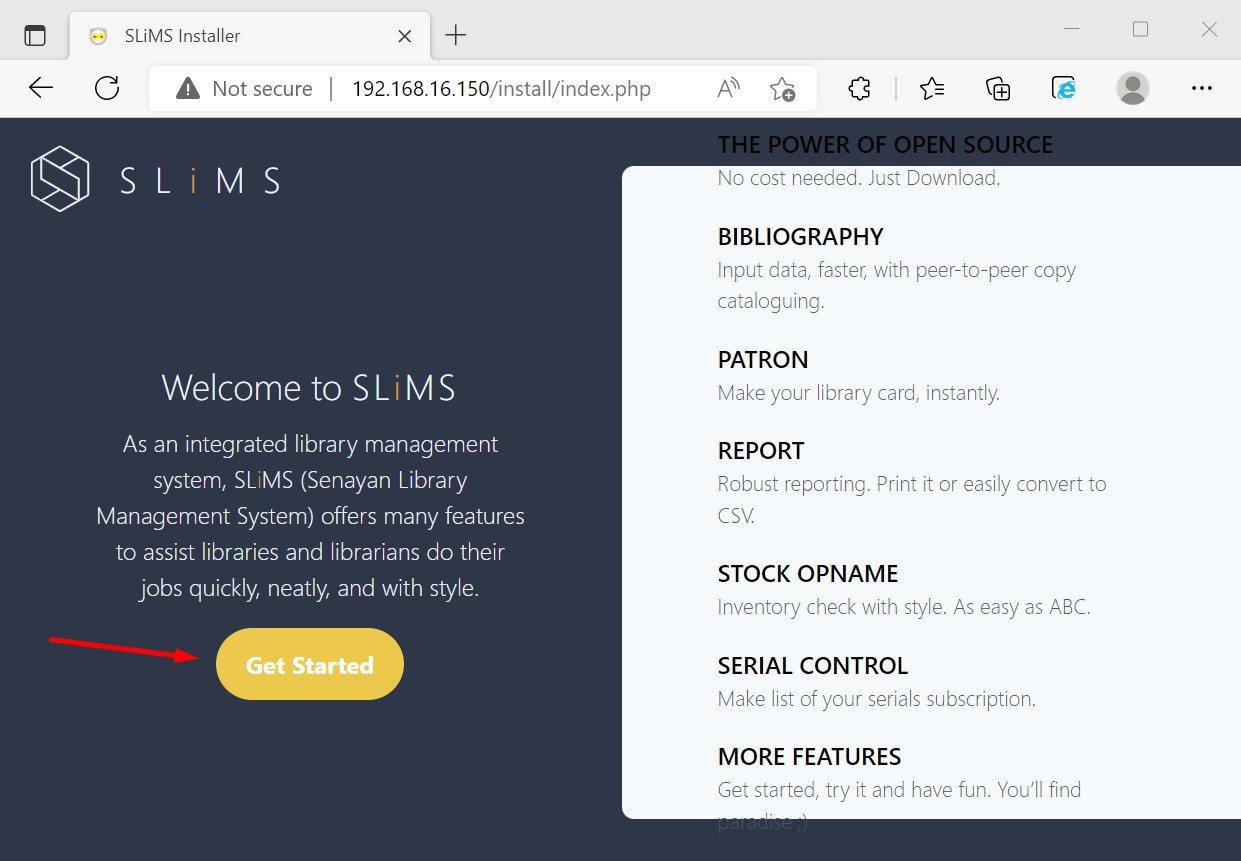Expand the Settings and more menu
This screenshot has width=1241, height=861.
click(1202, 89)
